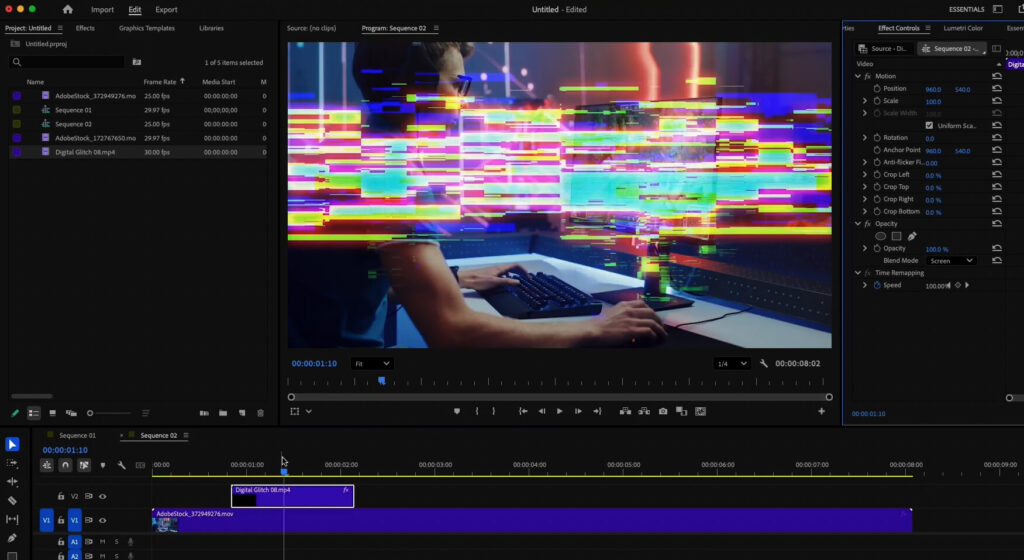Switch to the Effects panel tab
This screenshot has width=1024, height=560.
pyautogui.click(x=85, y=28)
